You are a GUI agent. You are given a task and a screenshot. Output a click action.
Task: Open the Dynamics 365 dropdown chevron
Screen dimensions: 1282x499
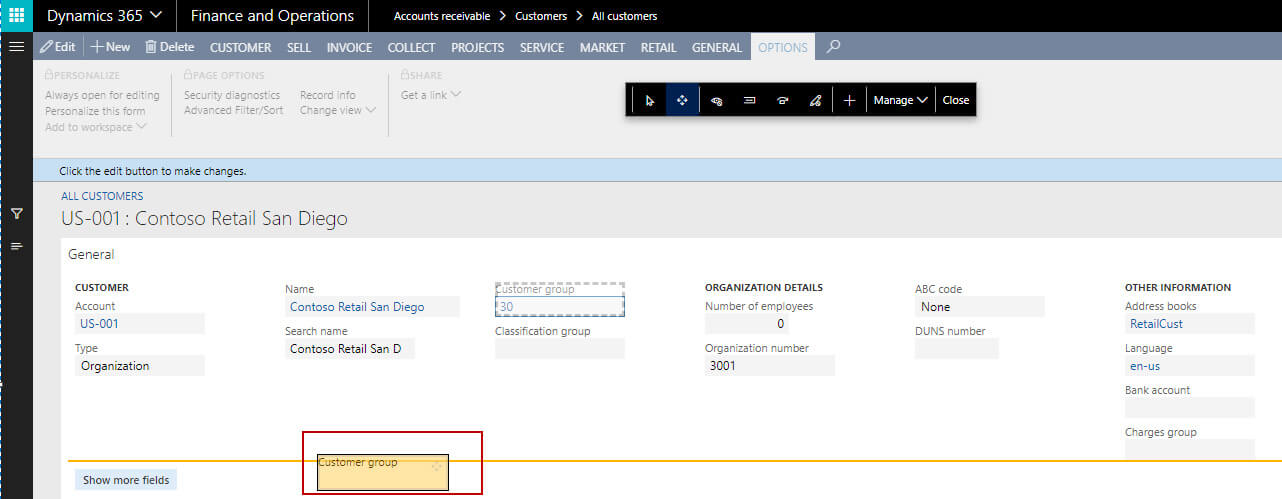click(155, 16)
